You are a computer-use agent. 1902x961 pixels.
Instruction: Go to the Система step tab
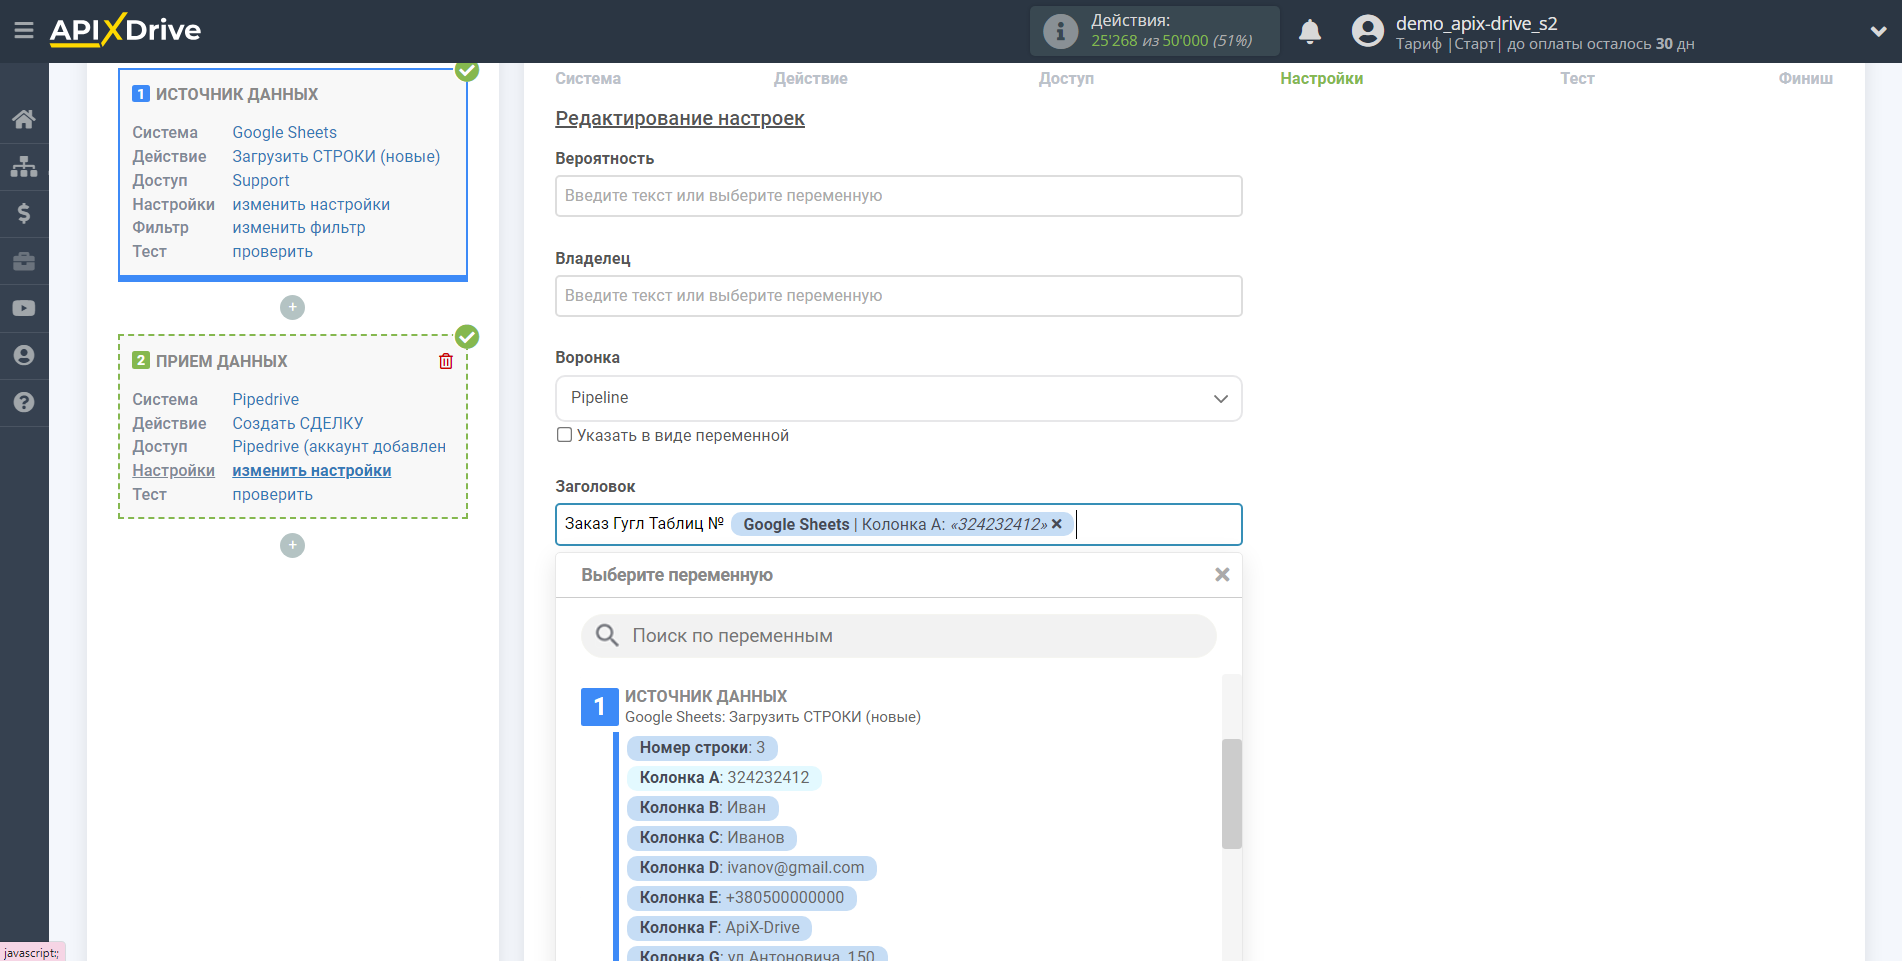[588, 78]
